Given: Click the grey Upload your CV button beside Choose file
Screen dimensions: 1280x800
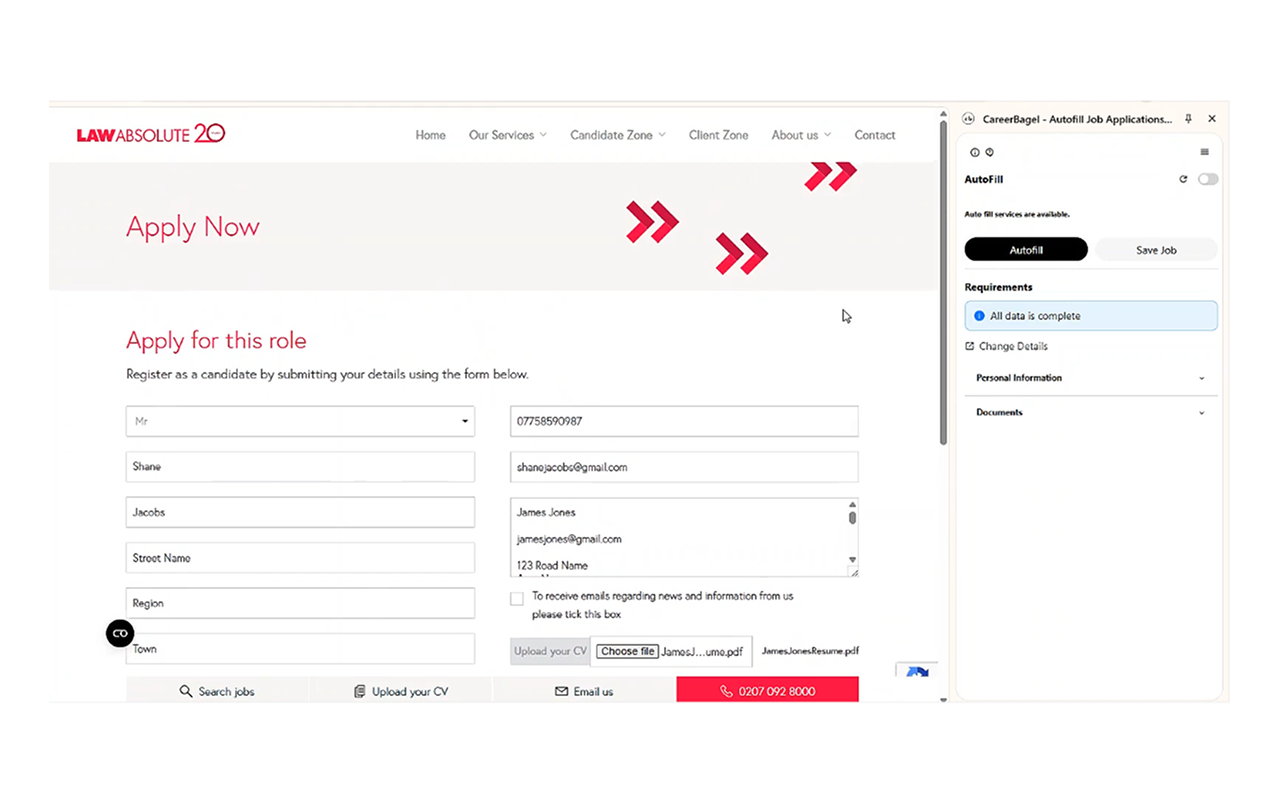Looking at the screenshot, I should point(550,651).
